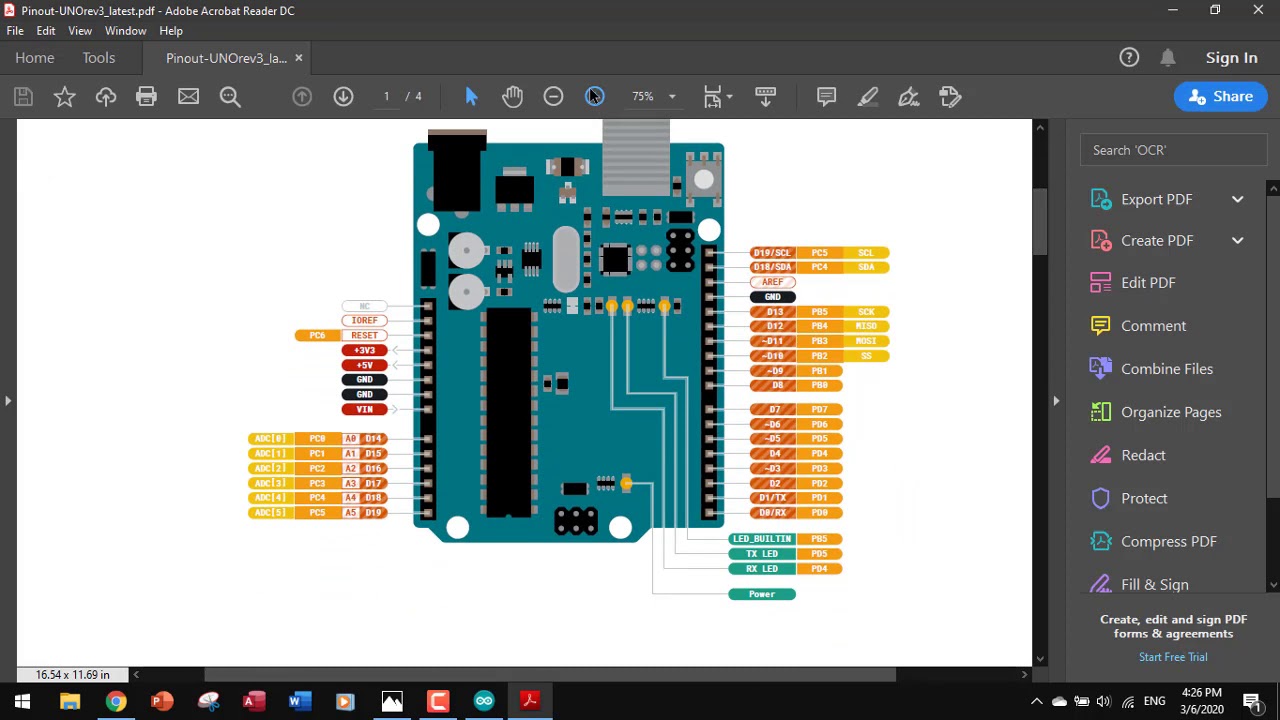Click Start Free Trial link
1280x720 pixels.
coord(1173,657)
